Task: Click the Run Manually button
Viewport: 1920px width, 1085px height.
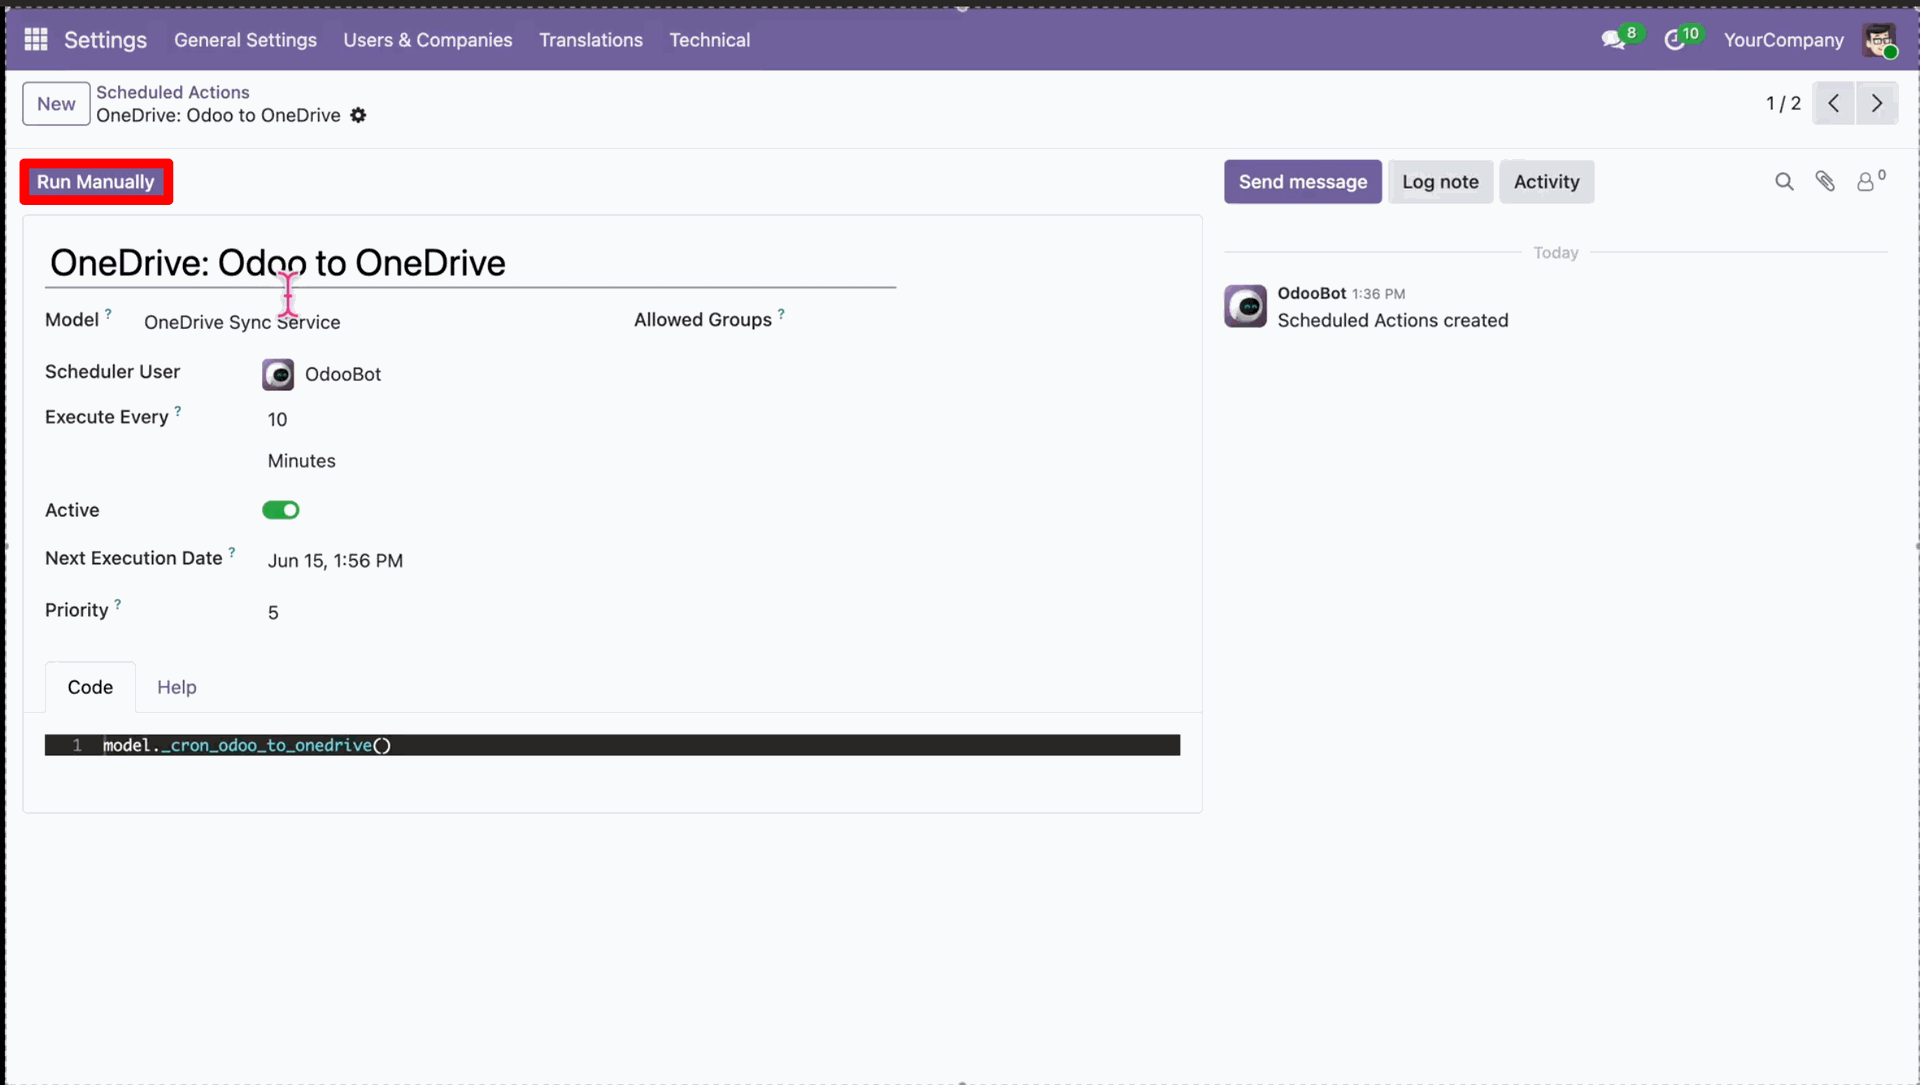Action: (96, 182)
